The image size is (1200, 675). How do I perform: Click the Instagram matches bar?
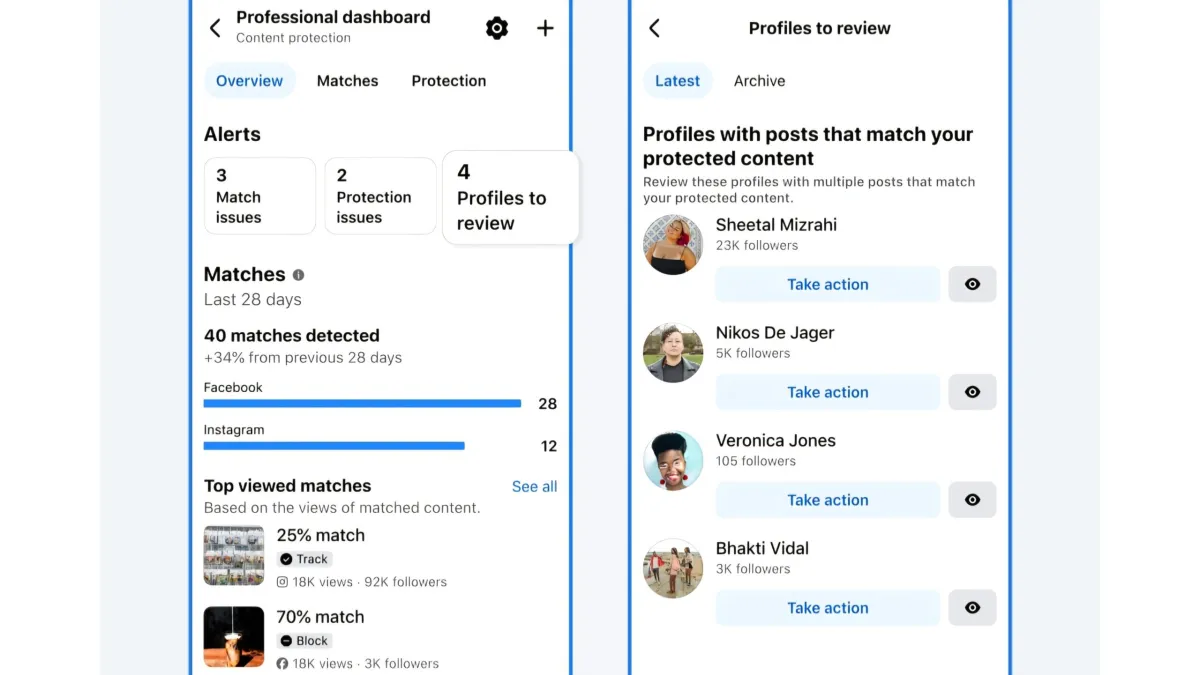pos(334,446)
